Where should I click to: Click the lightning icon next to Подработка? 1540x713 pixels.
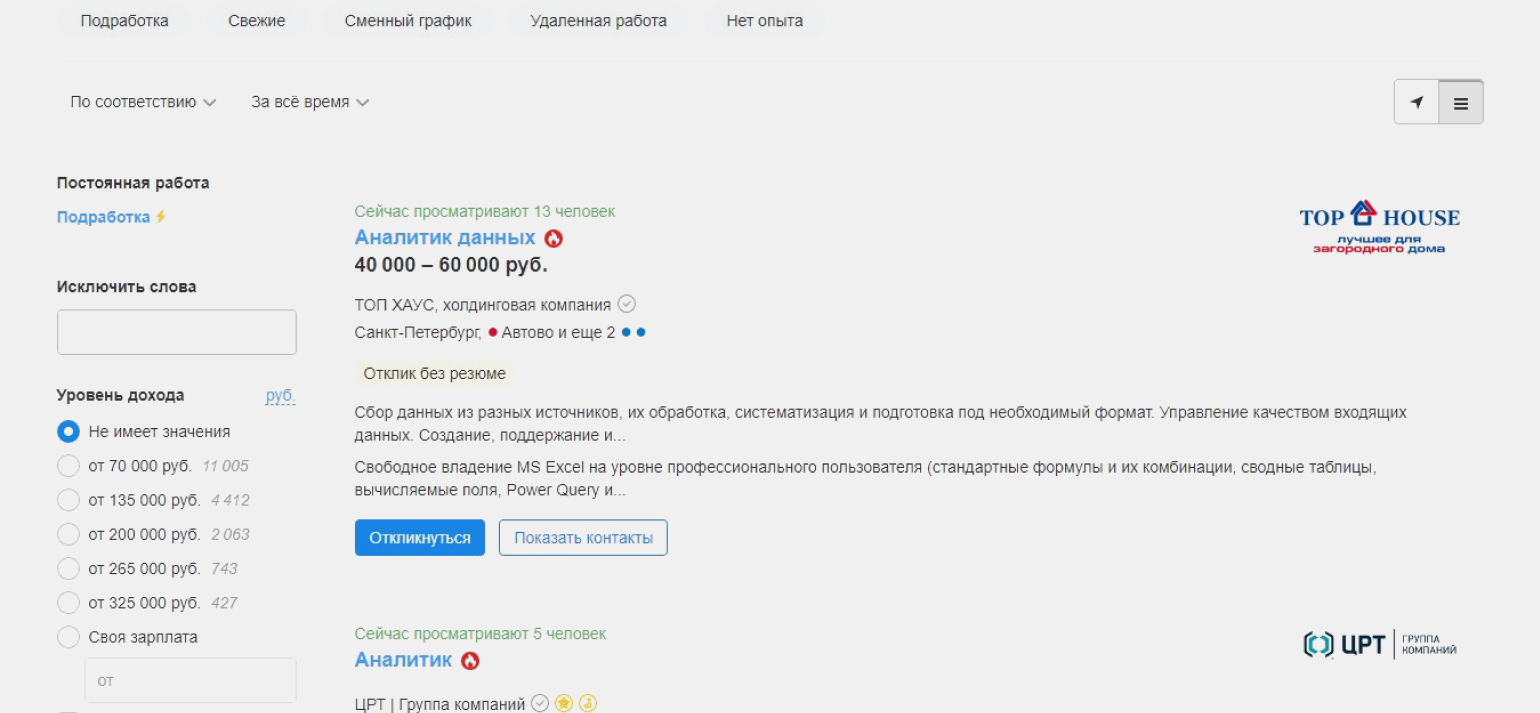pyautogui.click(x=161, y=217)
